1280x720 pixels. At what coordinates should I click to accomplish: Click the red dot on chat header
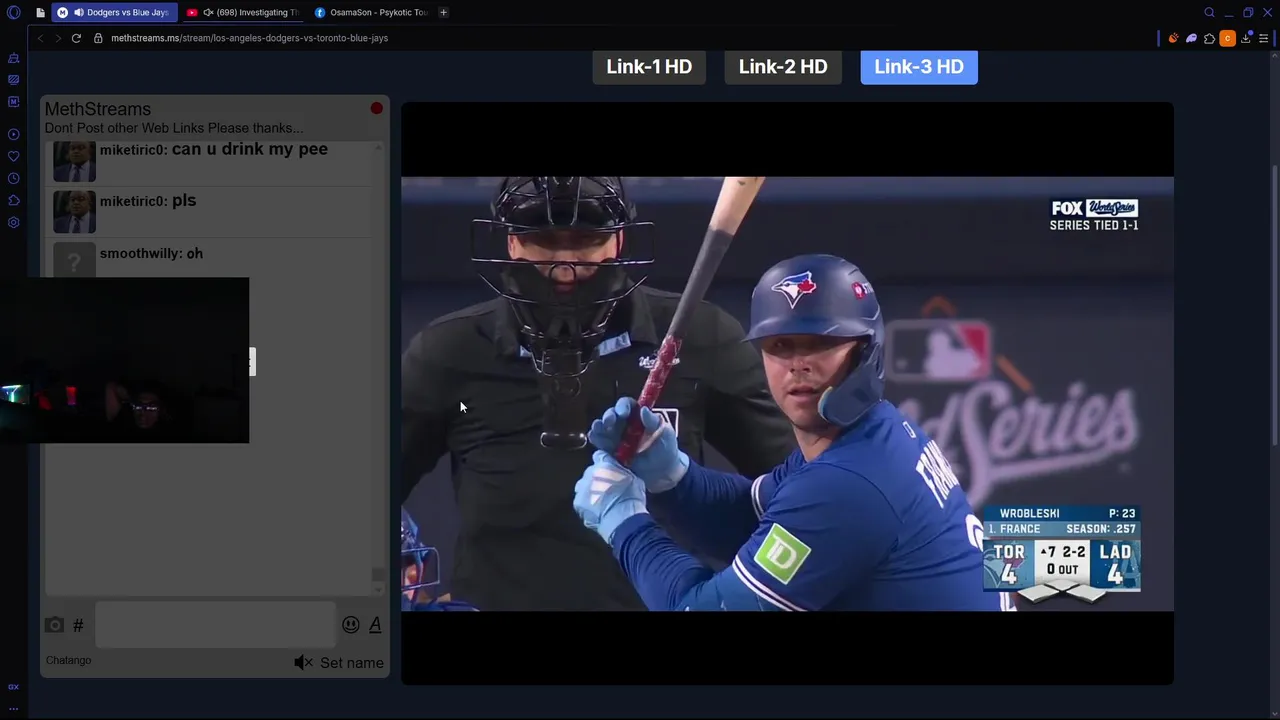coord(376,108)
